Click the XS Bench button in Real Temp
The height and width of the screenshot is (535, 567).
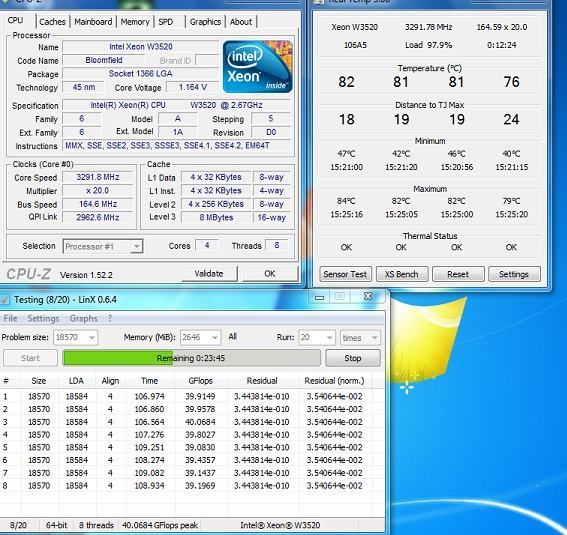pyautogui.click(x=401, y=274)
